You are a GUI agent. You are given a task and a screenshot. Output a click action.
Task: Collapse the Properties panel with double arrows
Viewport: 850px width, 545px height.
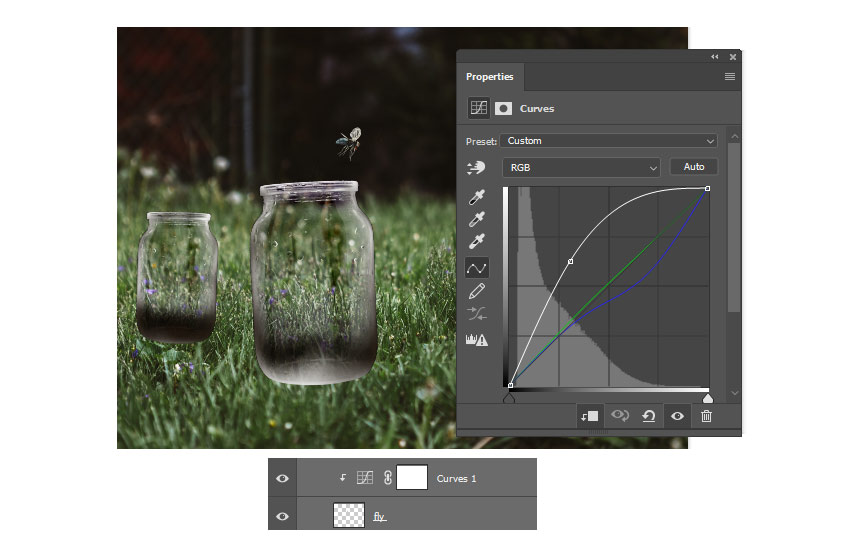click(715, 57)
